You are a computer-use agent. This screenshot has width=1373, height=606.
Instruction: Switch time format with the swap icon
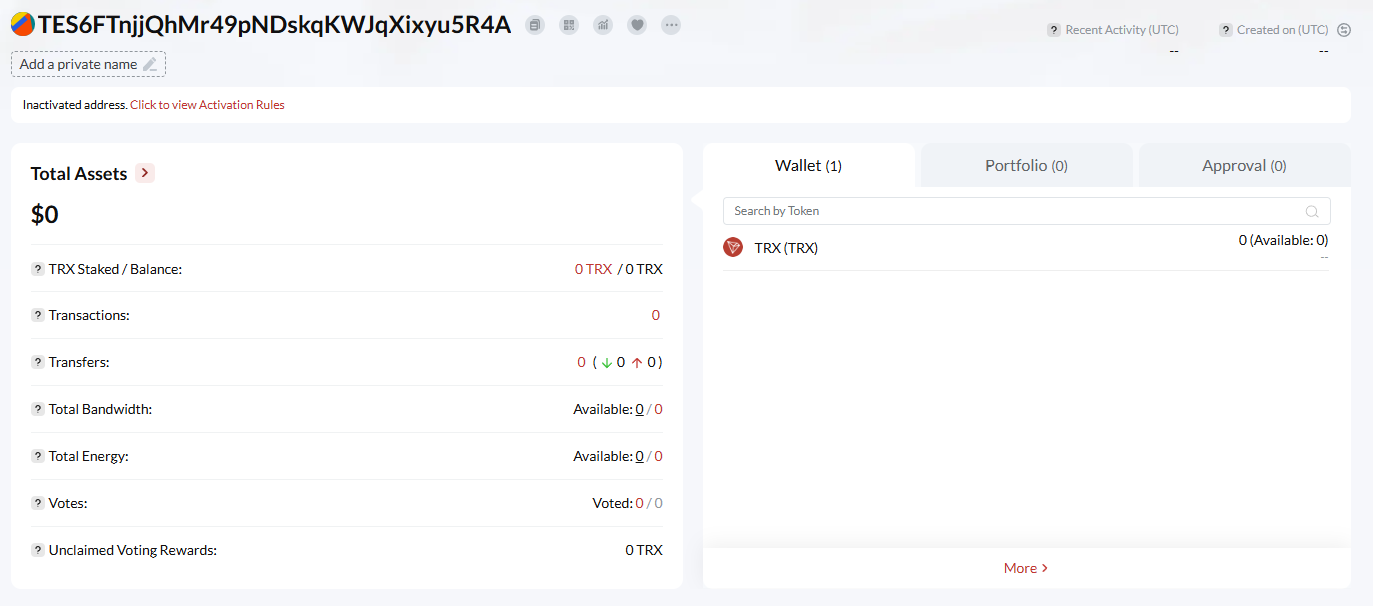click(x=1344, y=30)
